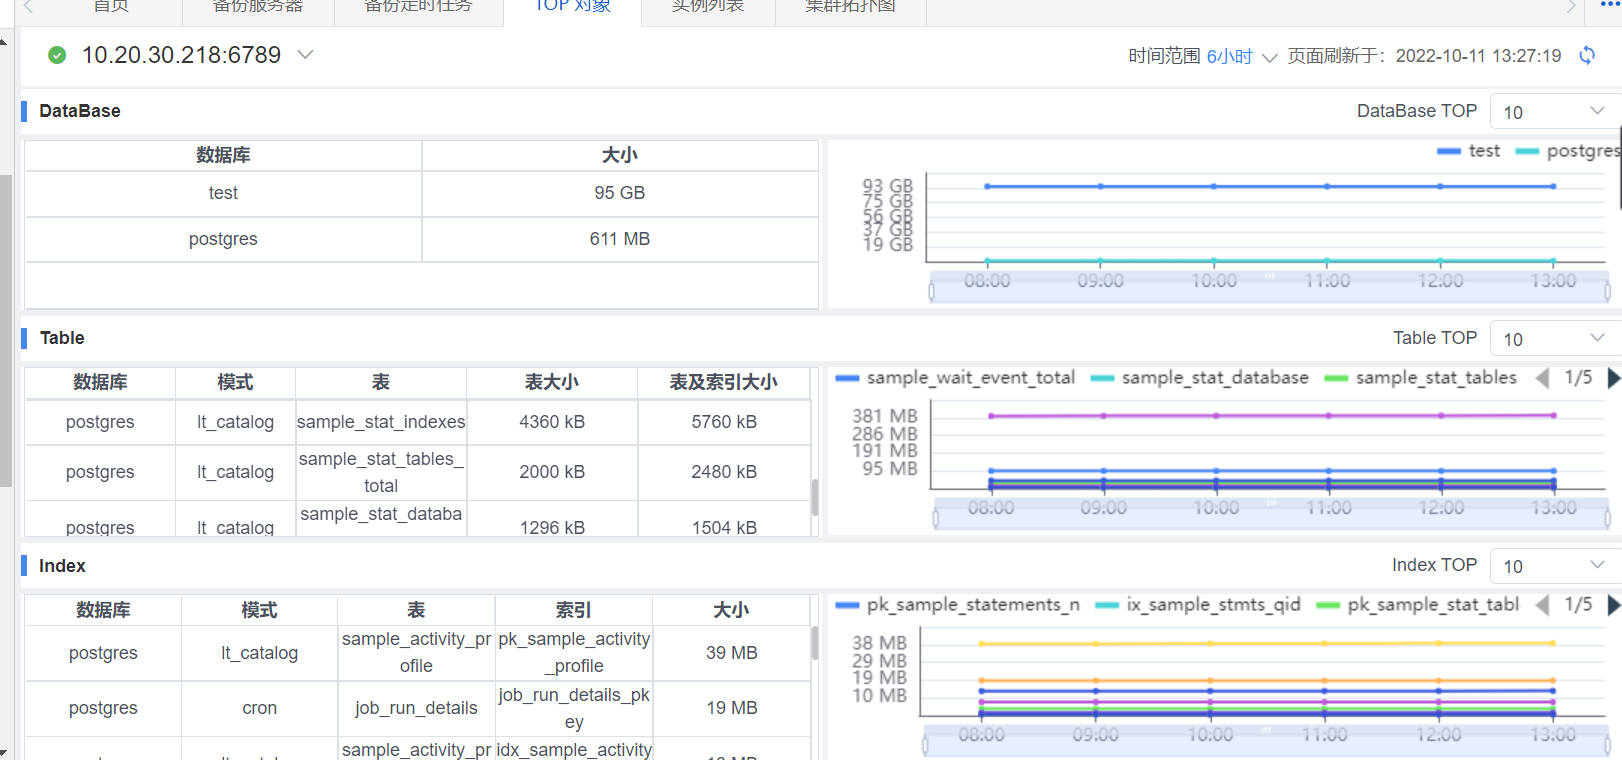This screenshot has width=1622, height=760.
Task: Click the green status check icon
Action: 57,55
